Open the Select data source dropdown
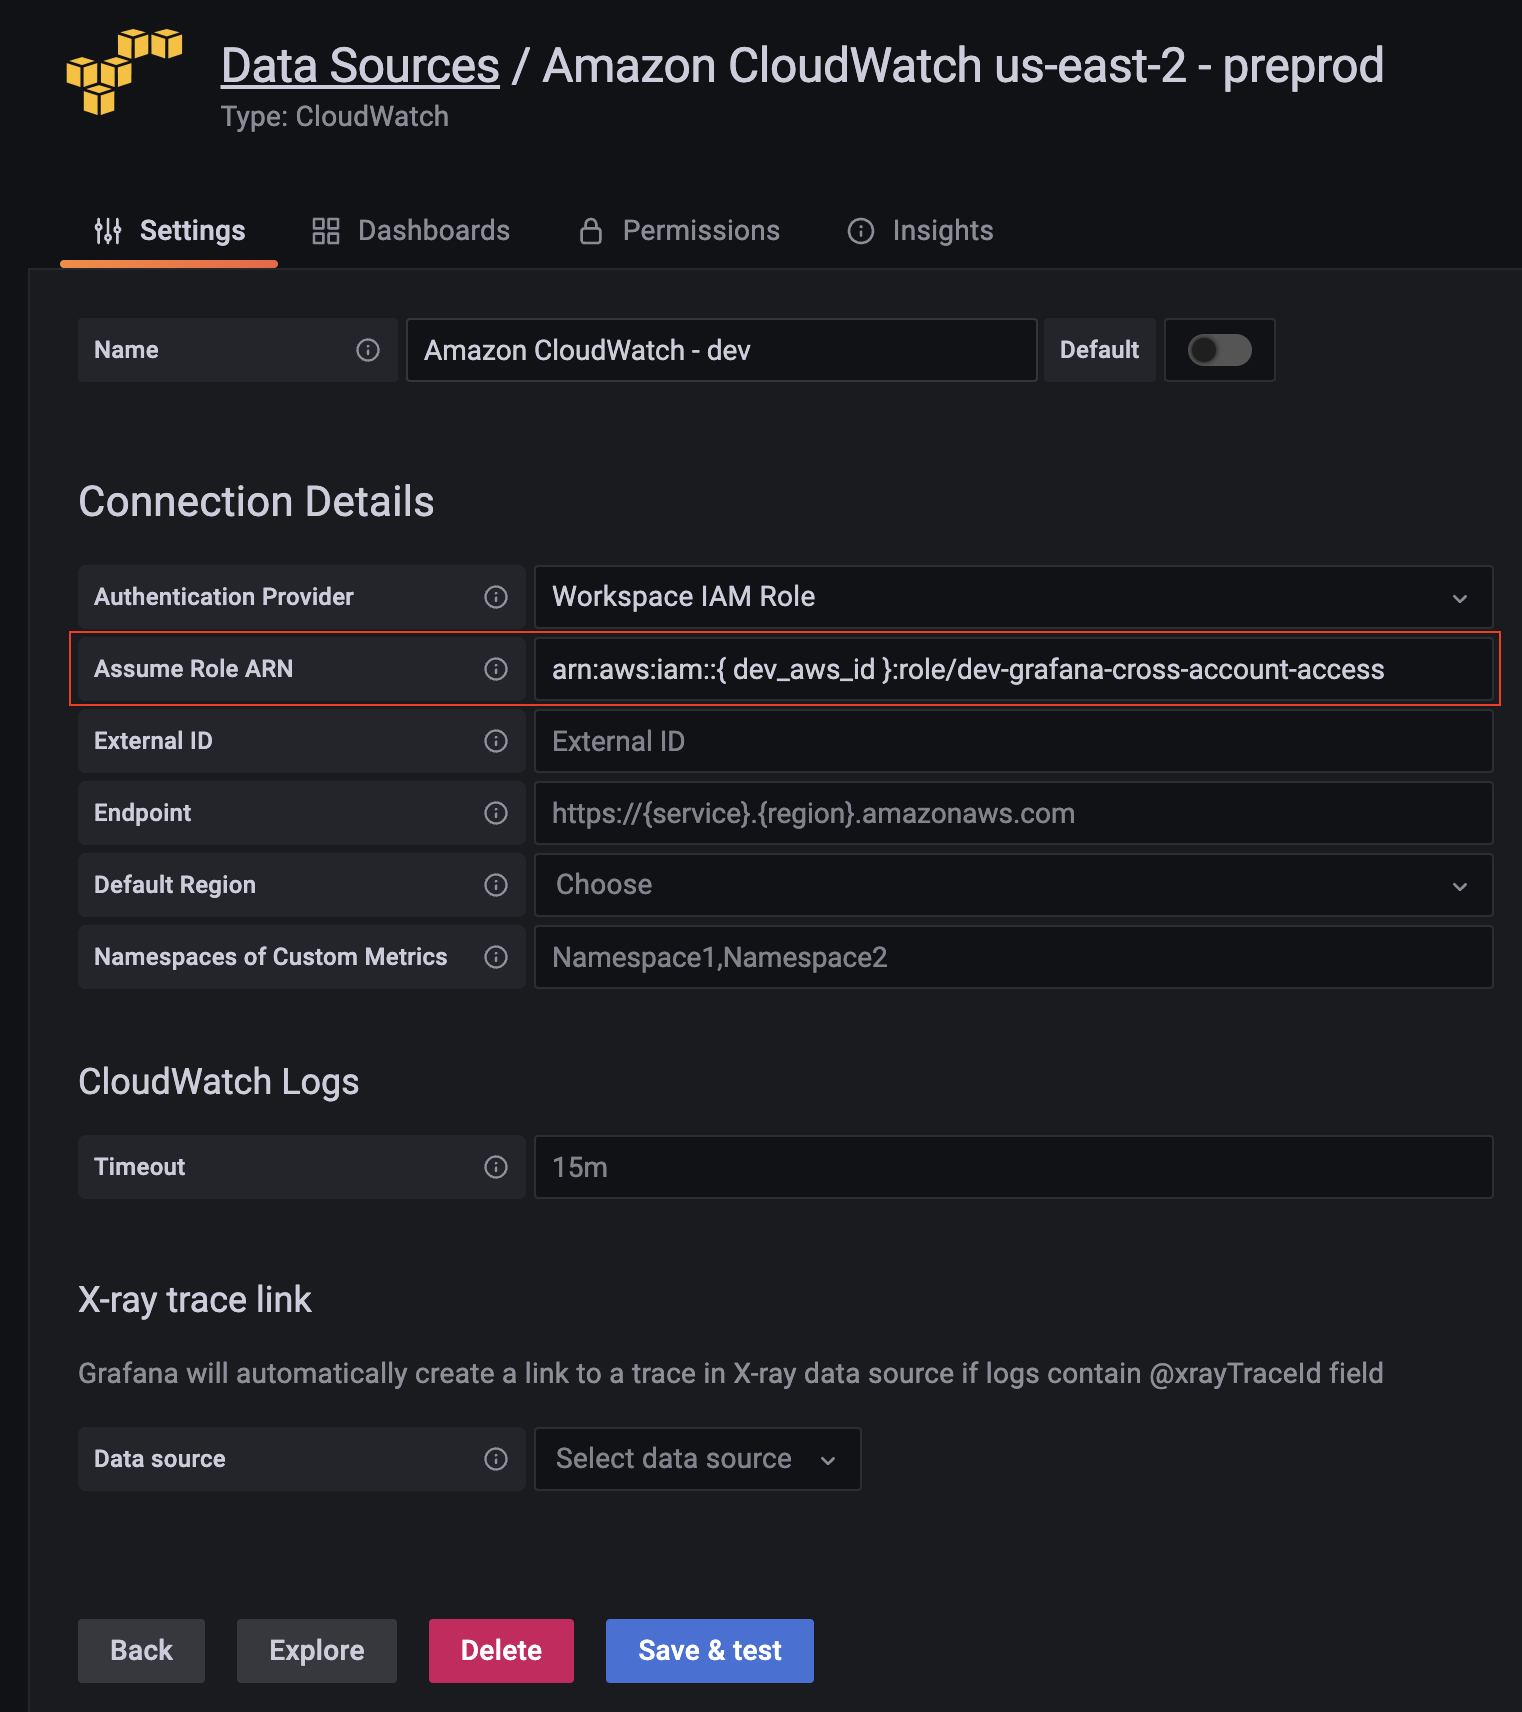This screenshot has width=1522, height=1712. pos(697,1459)
